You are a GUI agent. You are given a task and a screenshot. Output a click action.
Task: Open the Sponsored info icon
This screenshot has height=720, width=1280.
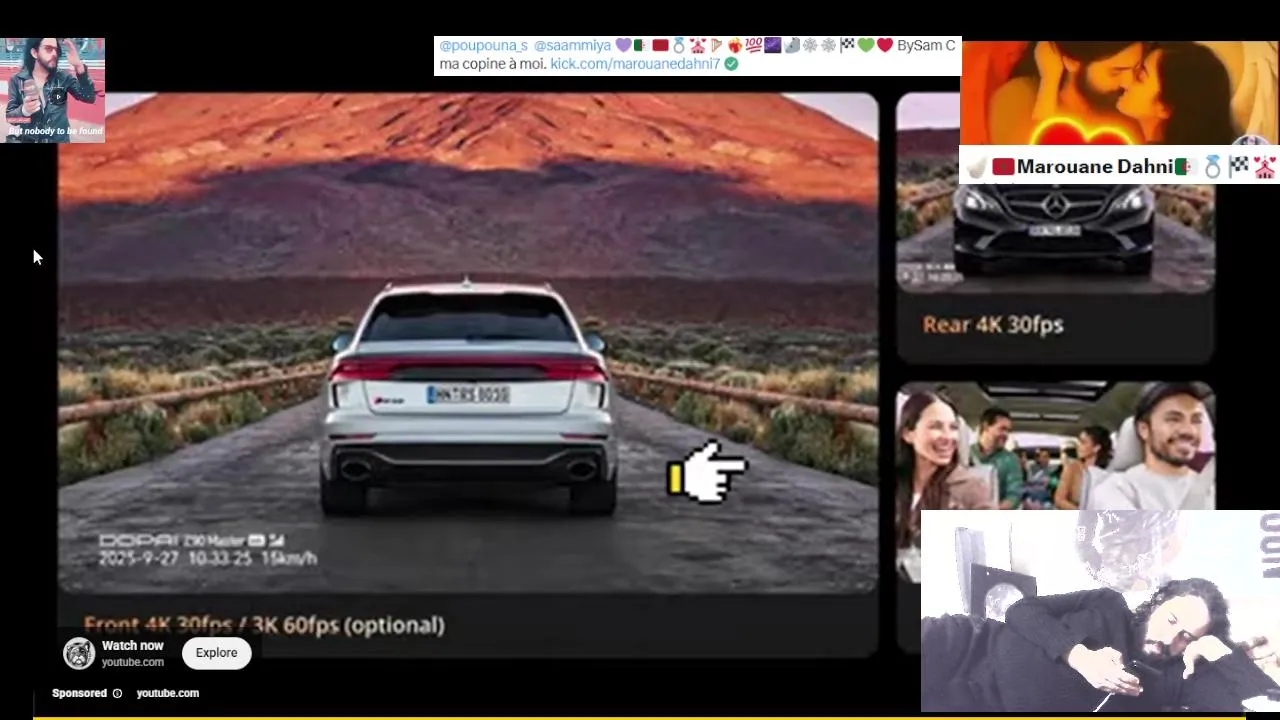(117, 693)
